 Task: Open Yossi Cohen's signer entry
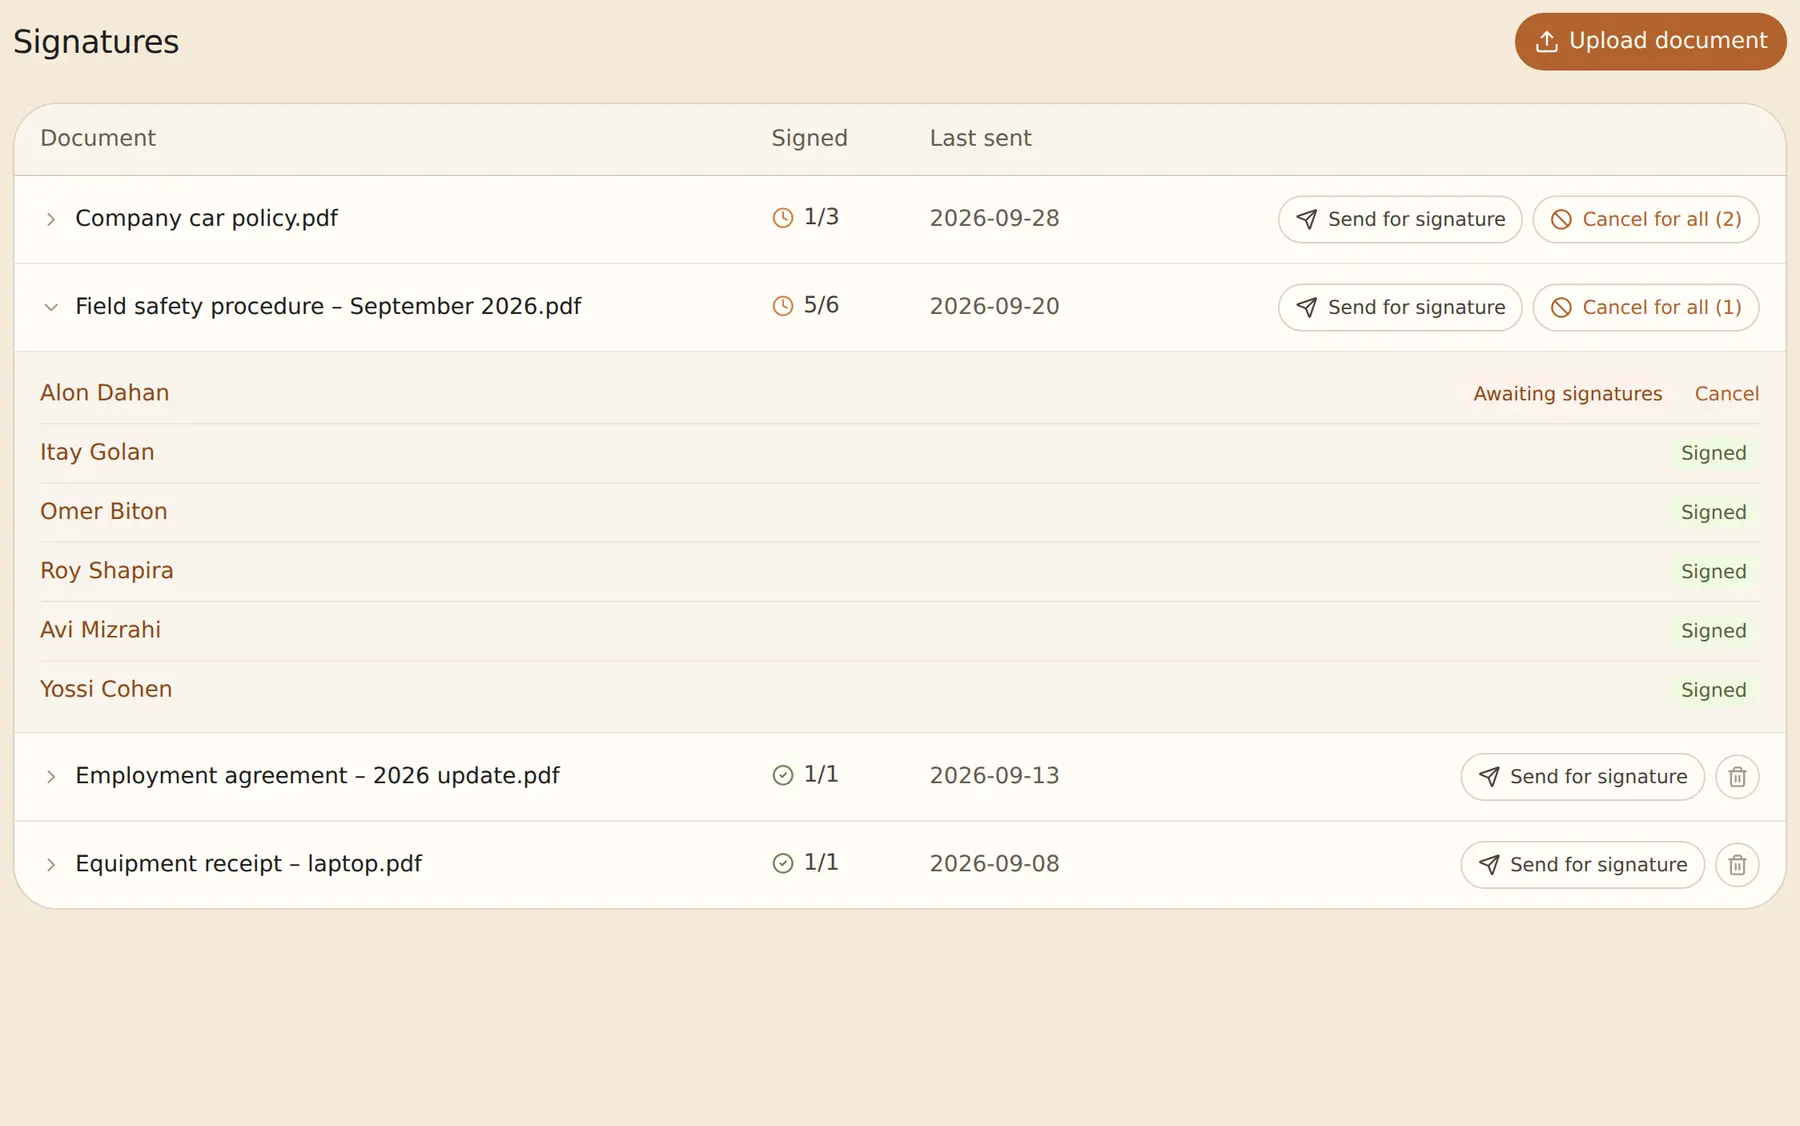(x=106, y=689)
